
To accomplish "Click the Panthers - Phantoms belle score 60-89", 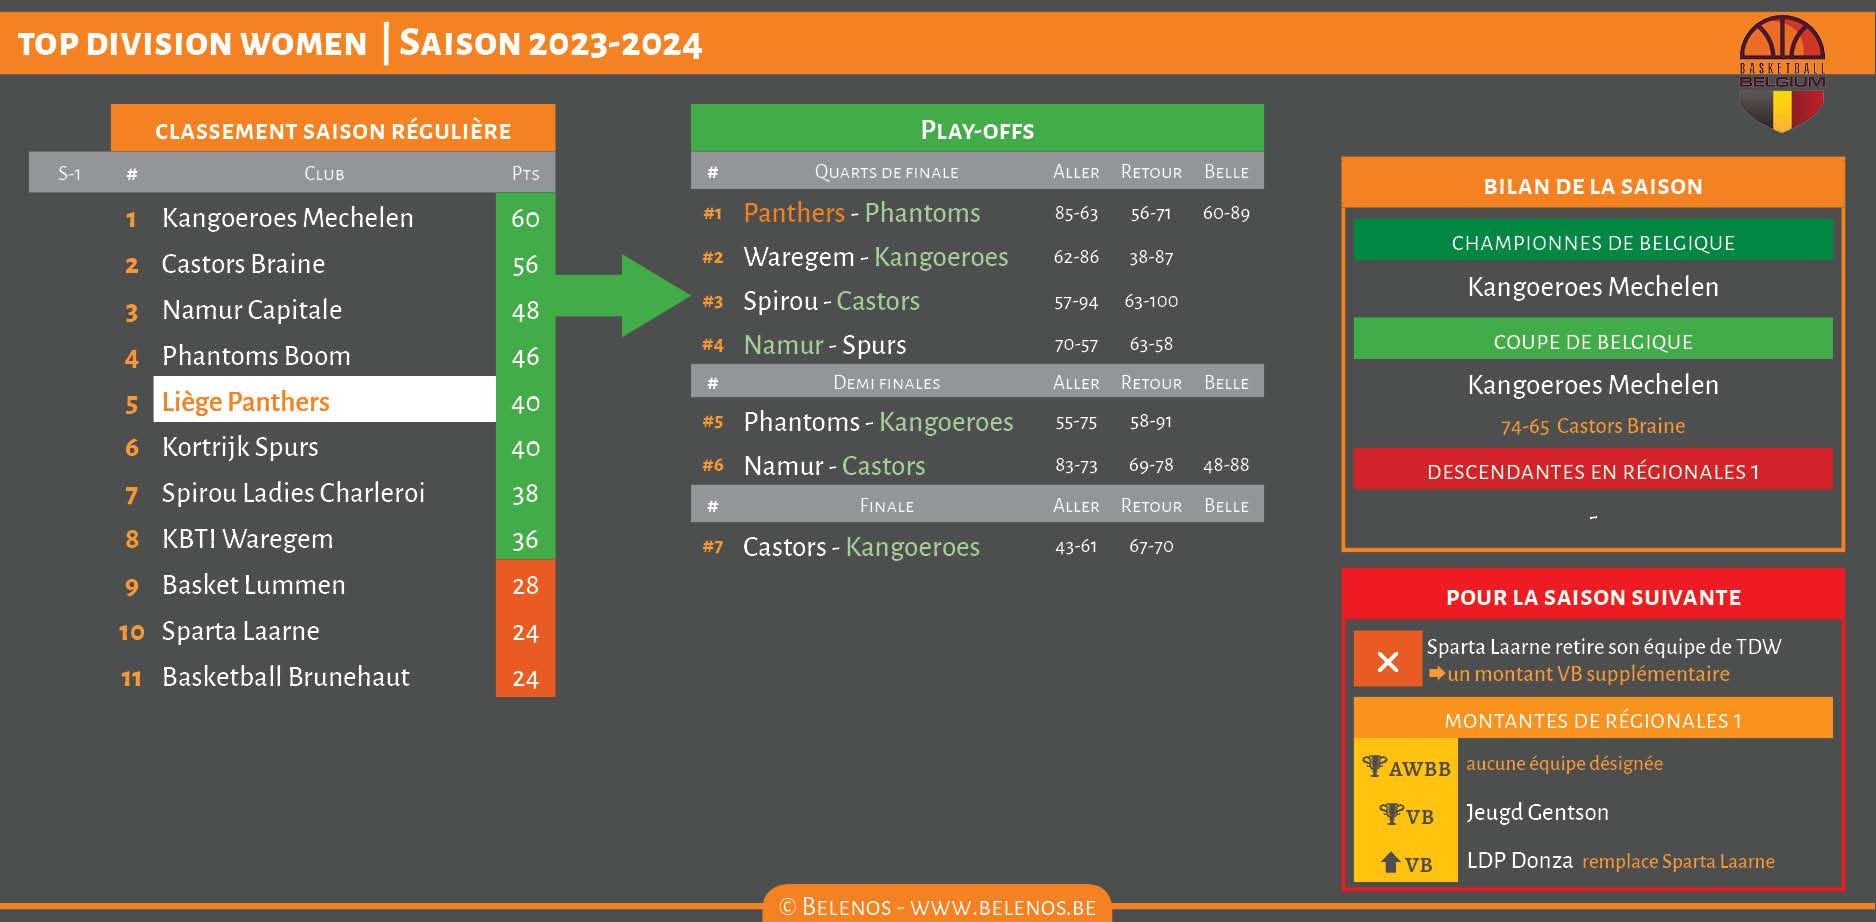I will click(1226, 213).
